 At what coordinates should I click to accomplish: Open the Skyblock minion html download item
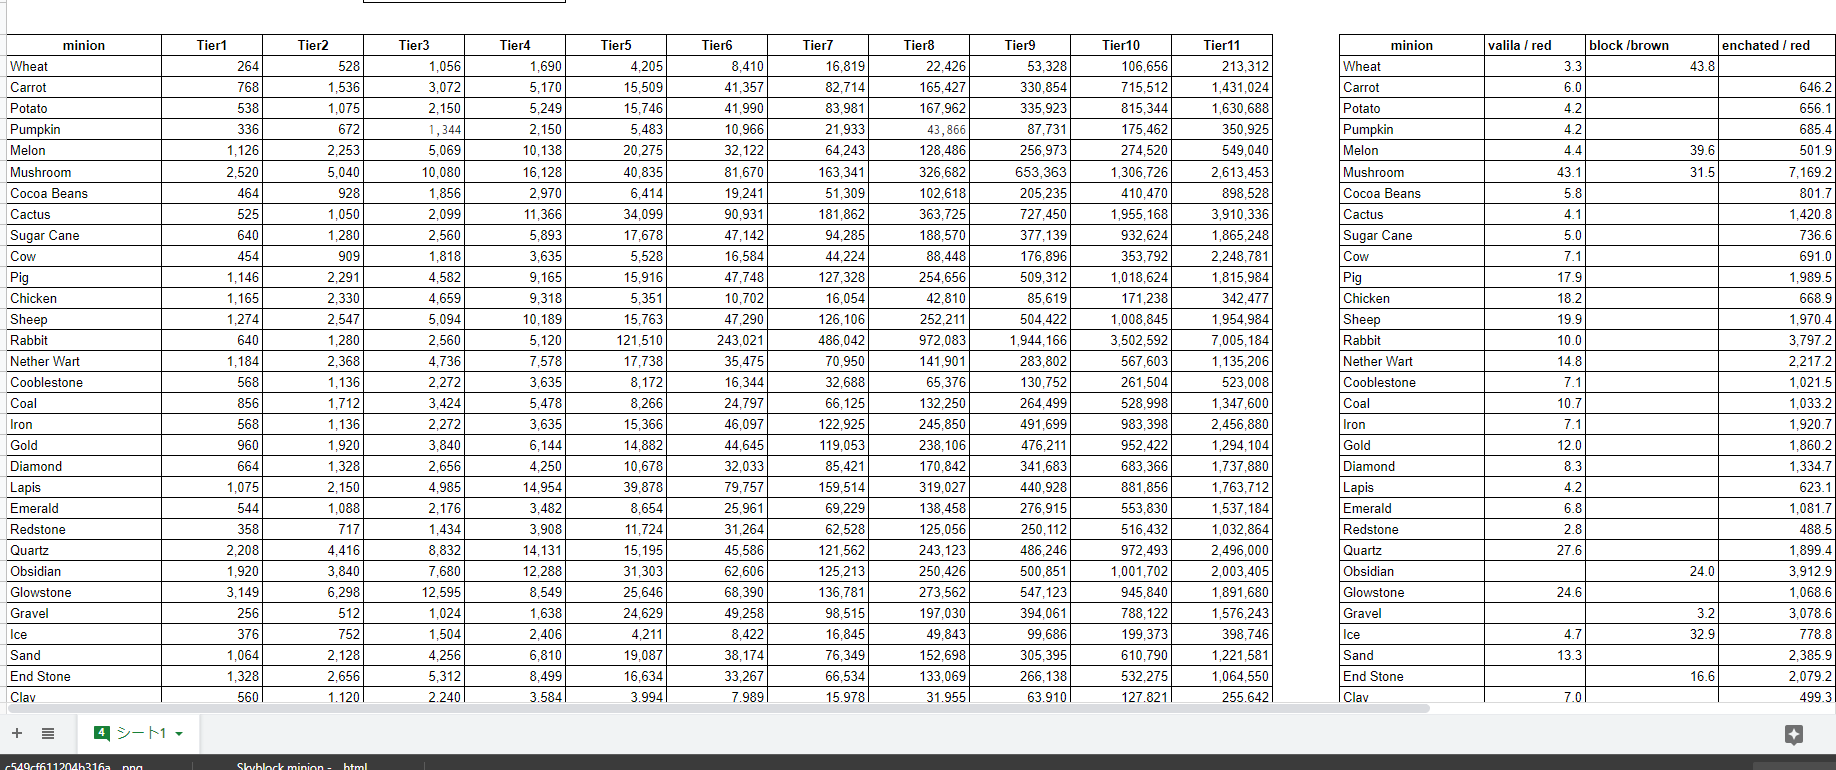point(302,766)
